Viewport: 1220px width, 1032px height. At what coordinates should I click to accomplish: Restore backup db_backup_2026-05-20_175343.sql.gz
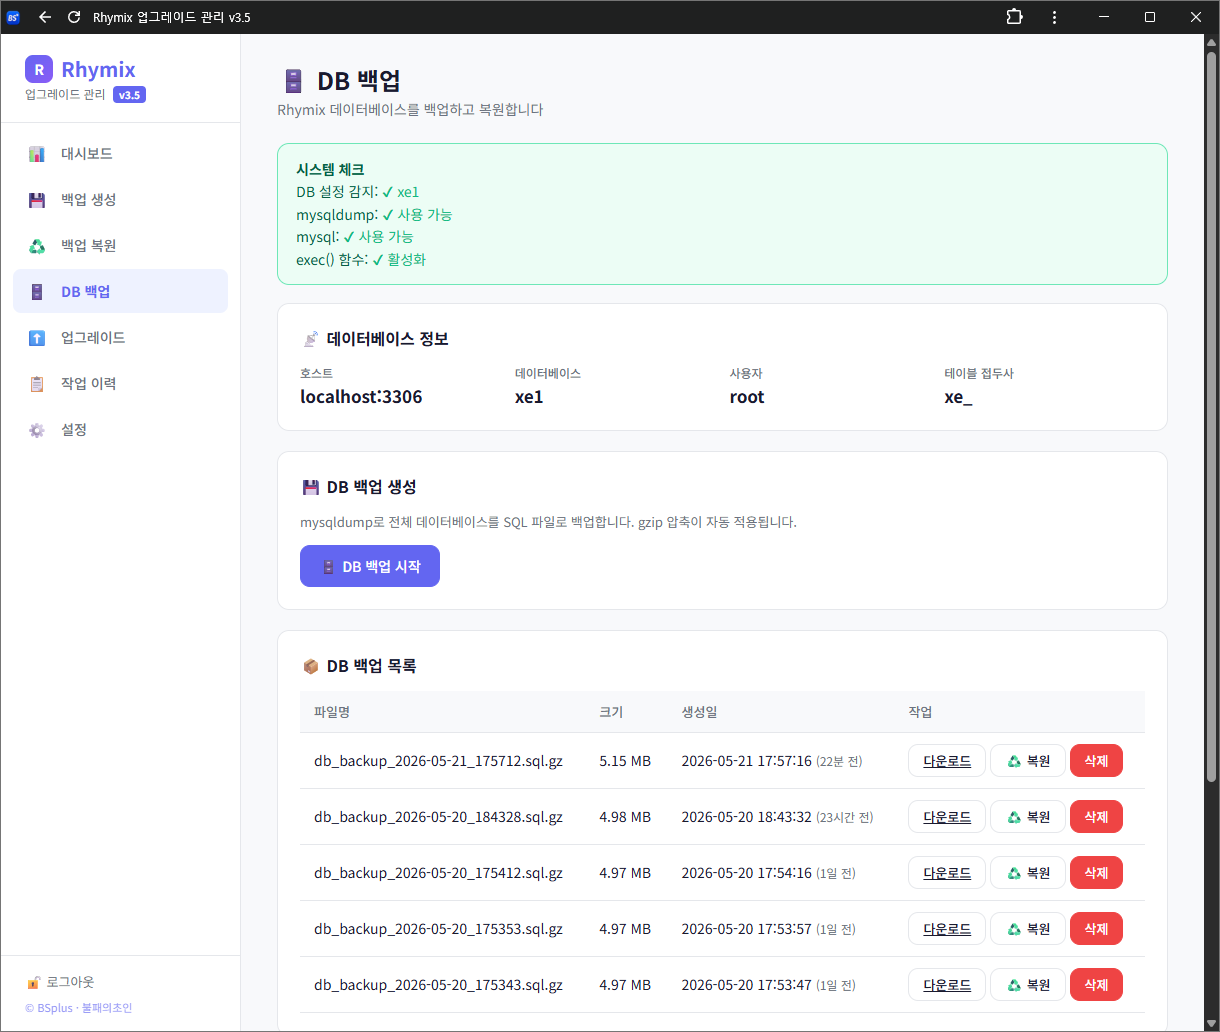click(x=1028, y=985)
